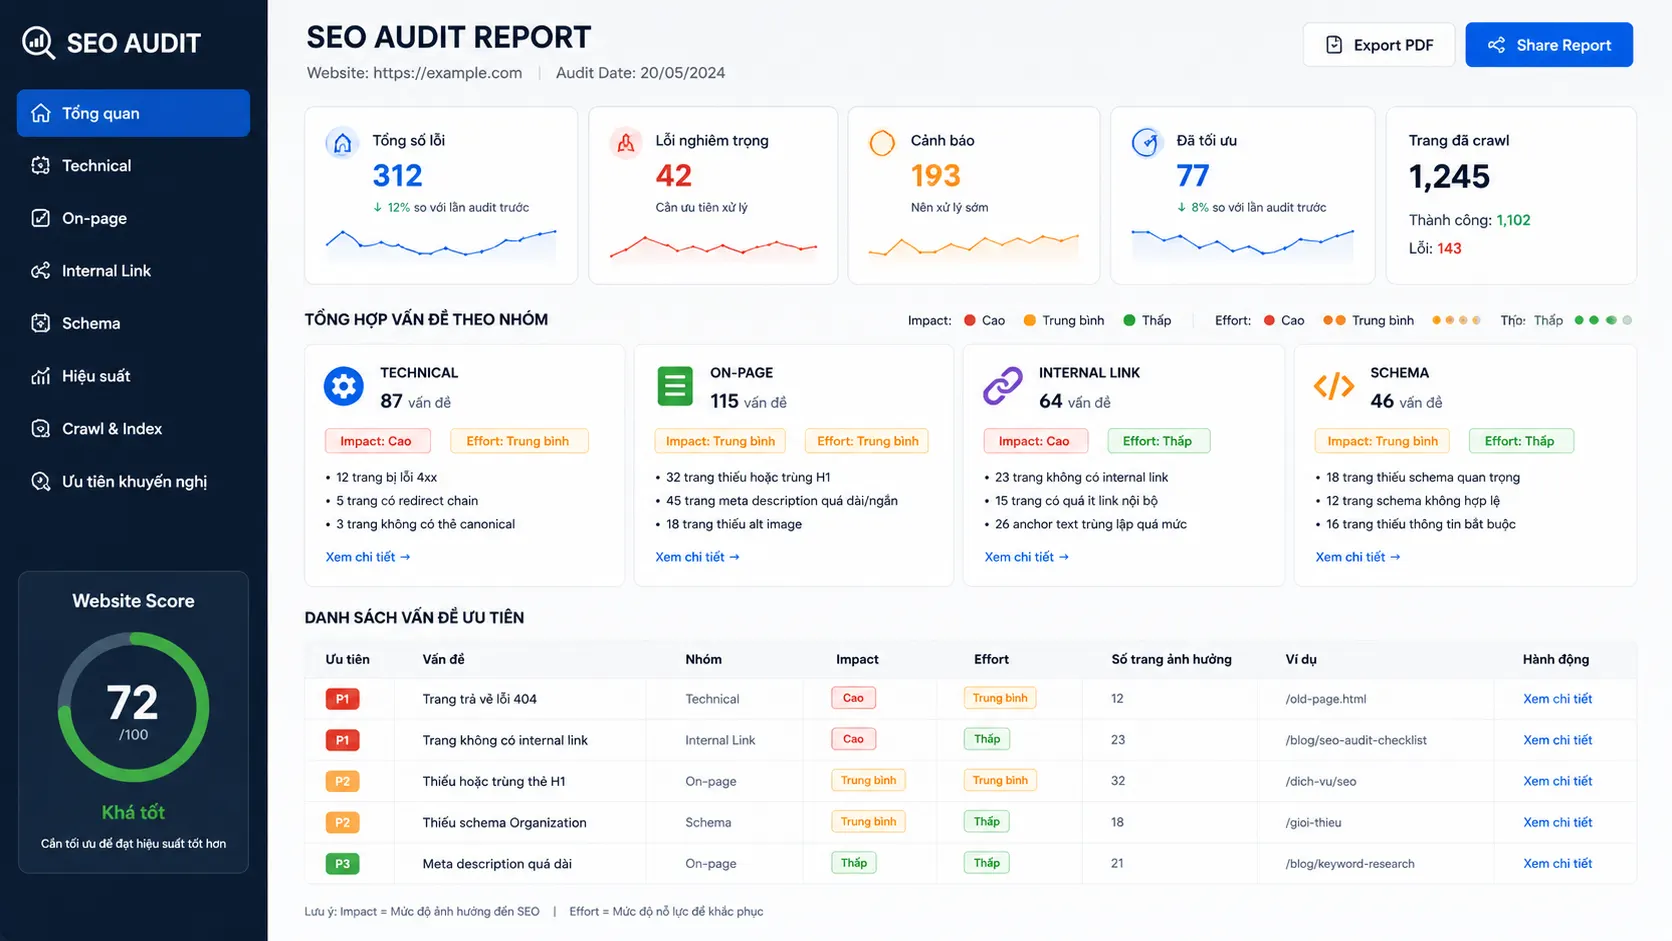Click the Website Score circular gauge
The image size is (1672, 941).
click(x=133, y=707)
